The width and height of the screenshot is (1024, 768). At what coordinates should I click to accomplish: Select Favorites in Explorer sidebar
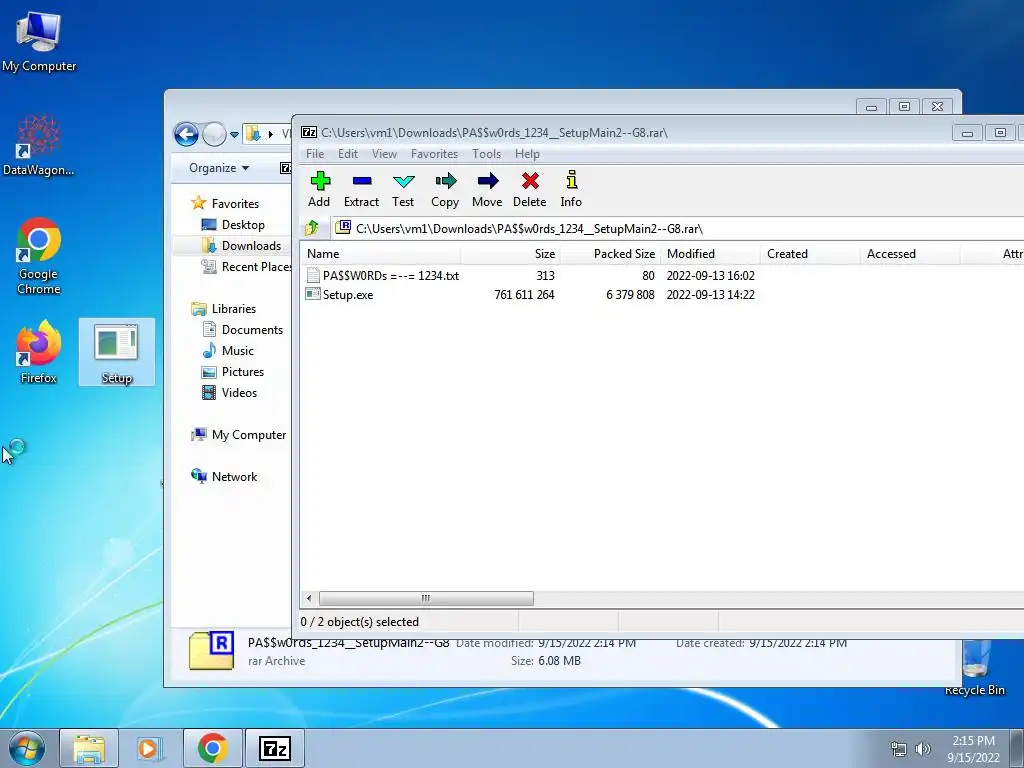point(225,203)
